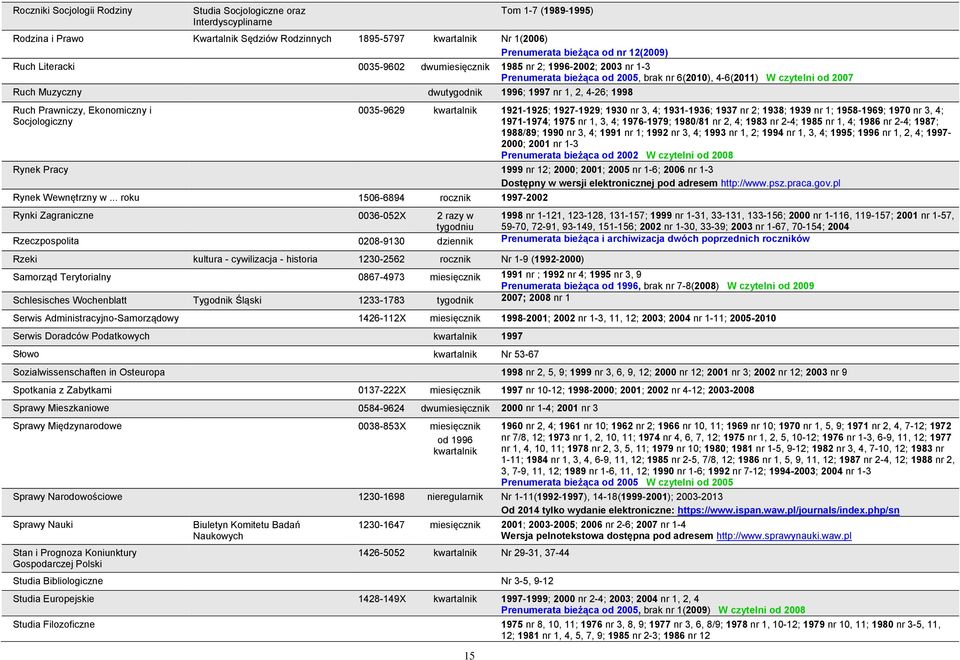Select the title 'Rzeki'
Screen dimensions: 960x660
click(x=25, y=259)
